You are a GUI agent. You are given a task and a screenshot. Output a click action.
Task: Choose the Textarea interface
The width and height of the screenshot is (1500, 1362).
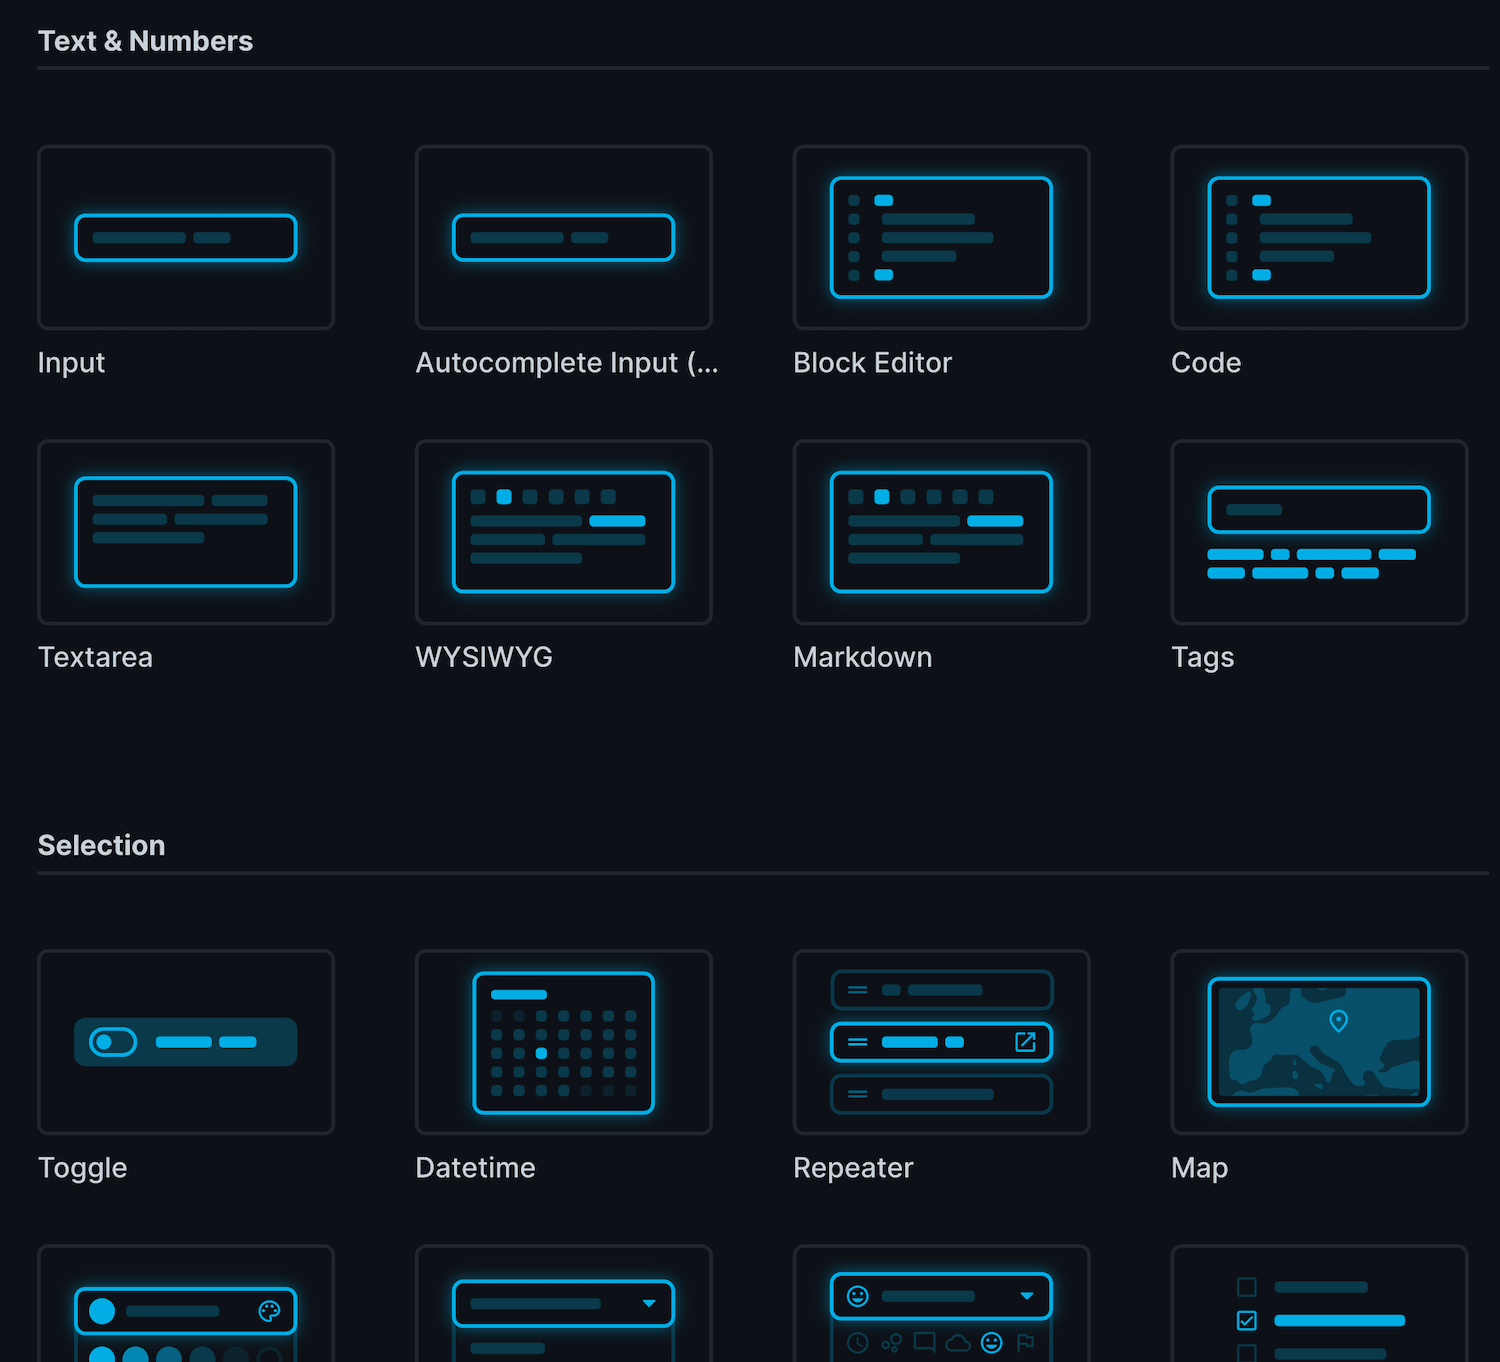[186, 532]
